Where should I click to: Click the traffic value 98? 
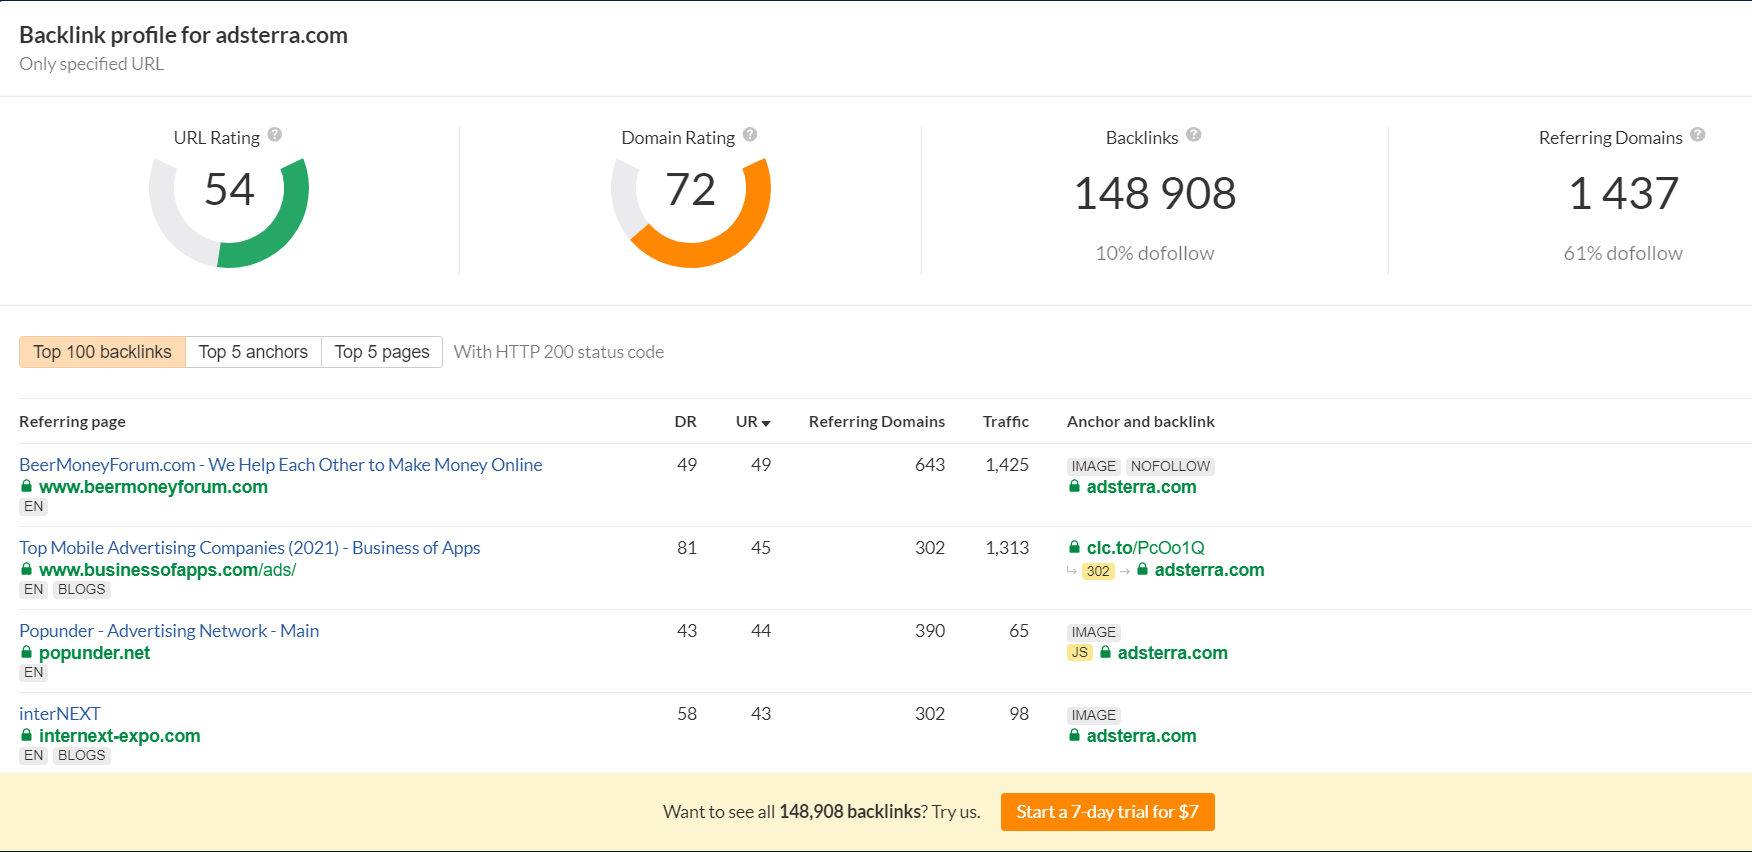(1019, 714)
